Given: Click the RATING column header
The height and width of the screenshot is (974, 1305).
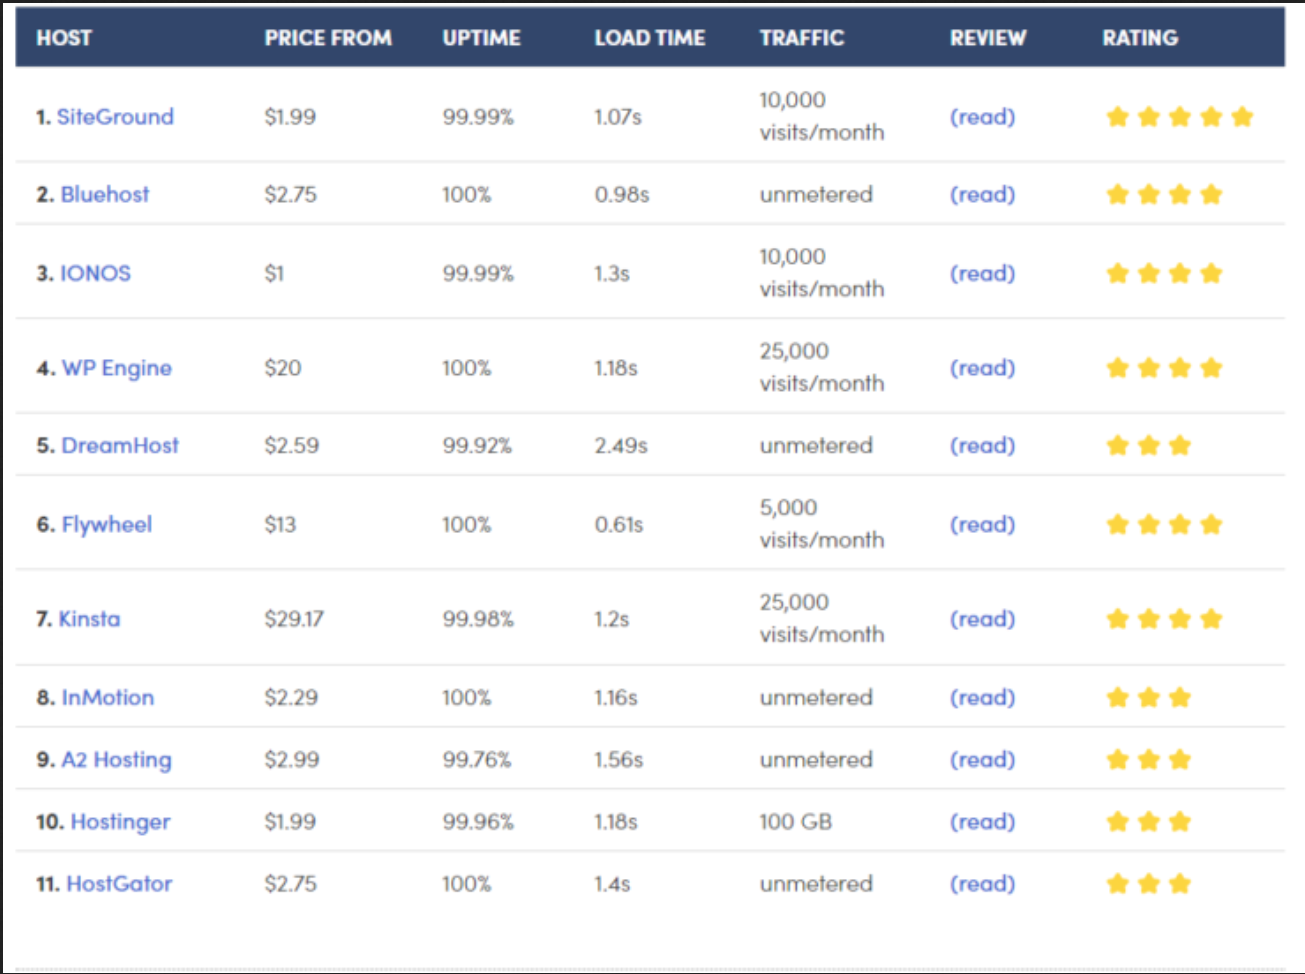Looking at the screenshot, I should [x=1140, y=38].
